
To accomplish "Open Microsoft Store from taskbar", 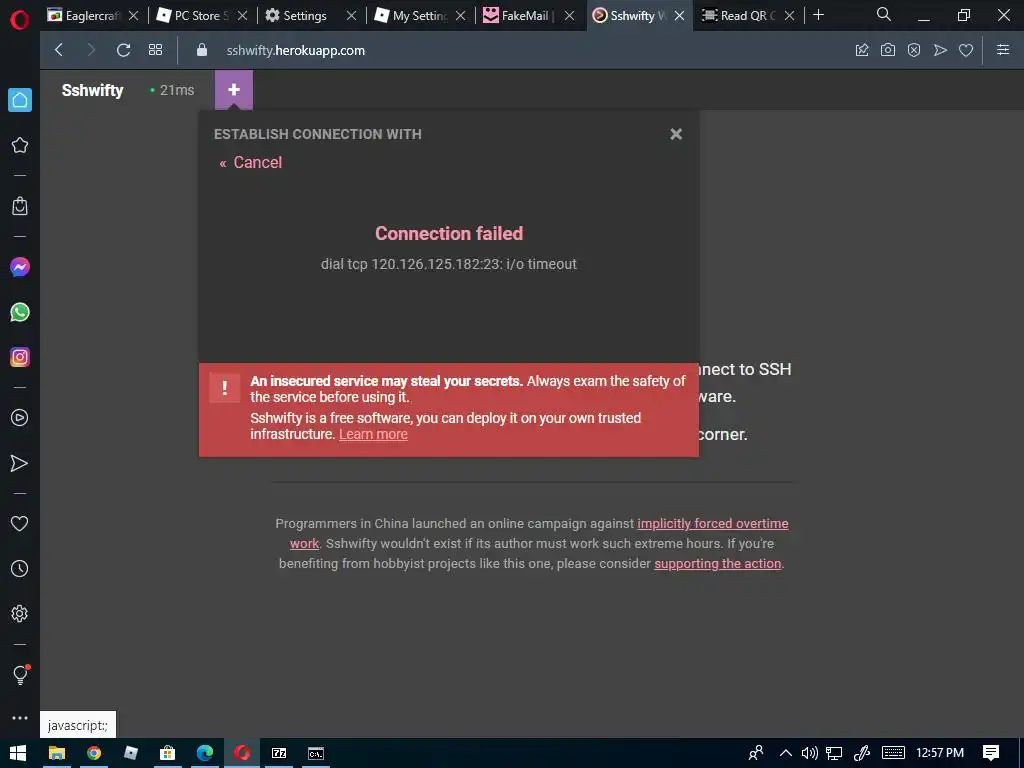I will click(x=168, y=753).
